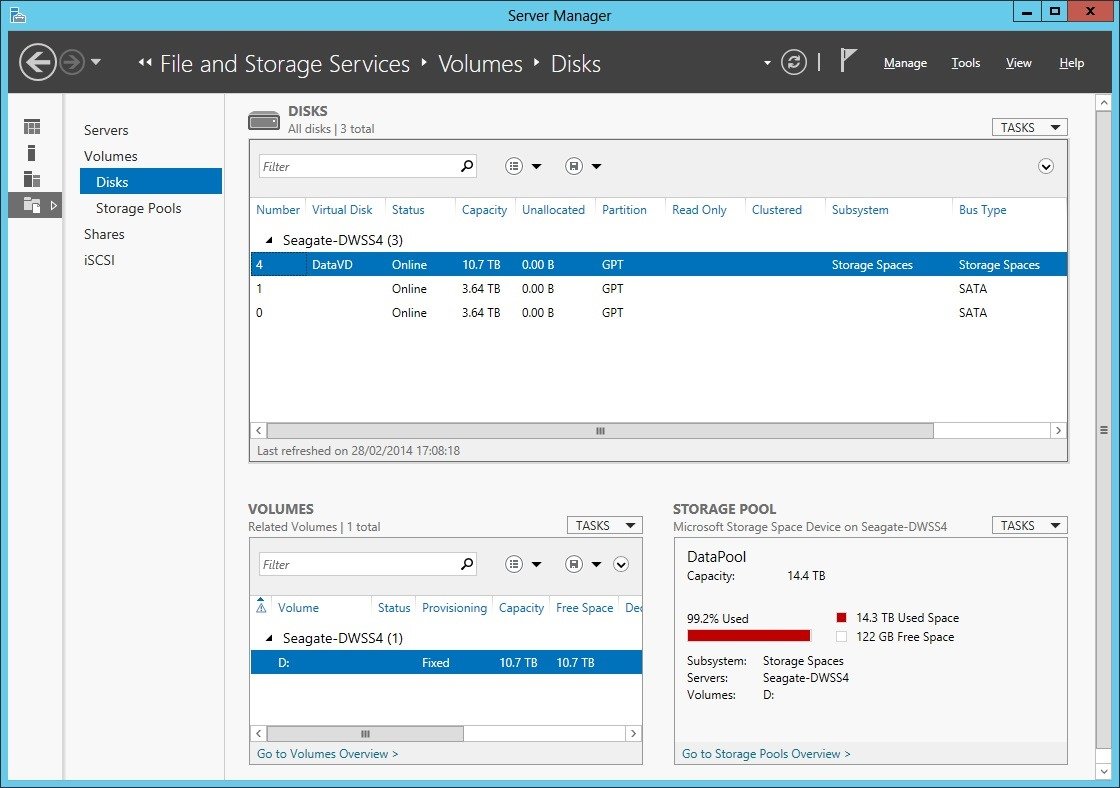Image resolution: width=1120 pixels, height=788 pixels.
Task: Open Storage Pools in the sidebar
Action: (139, 208)
